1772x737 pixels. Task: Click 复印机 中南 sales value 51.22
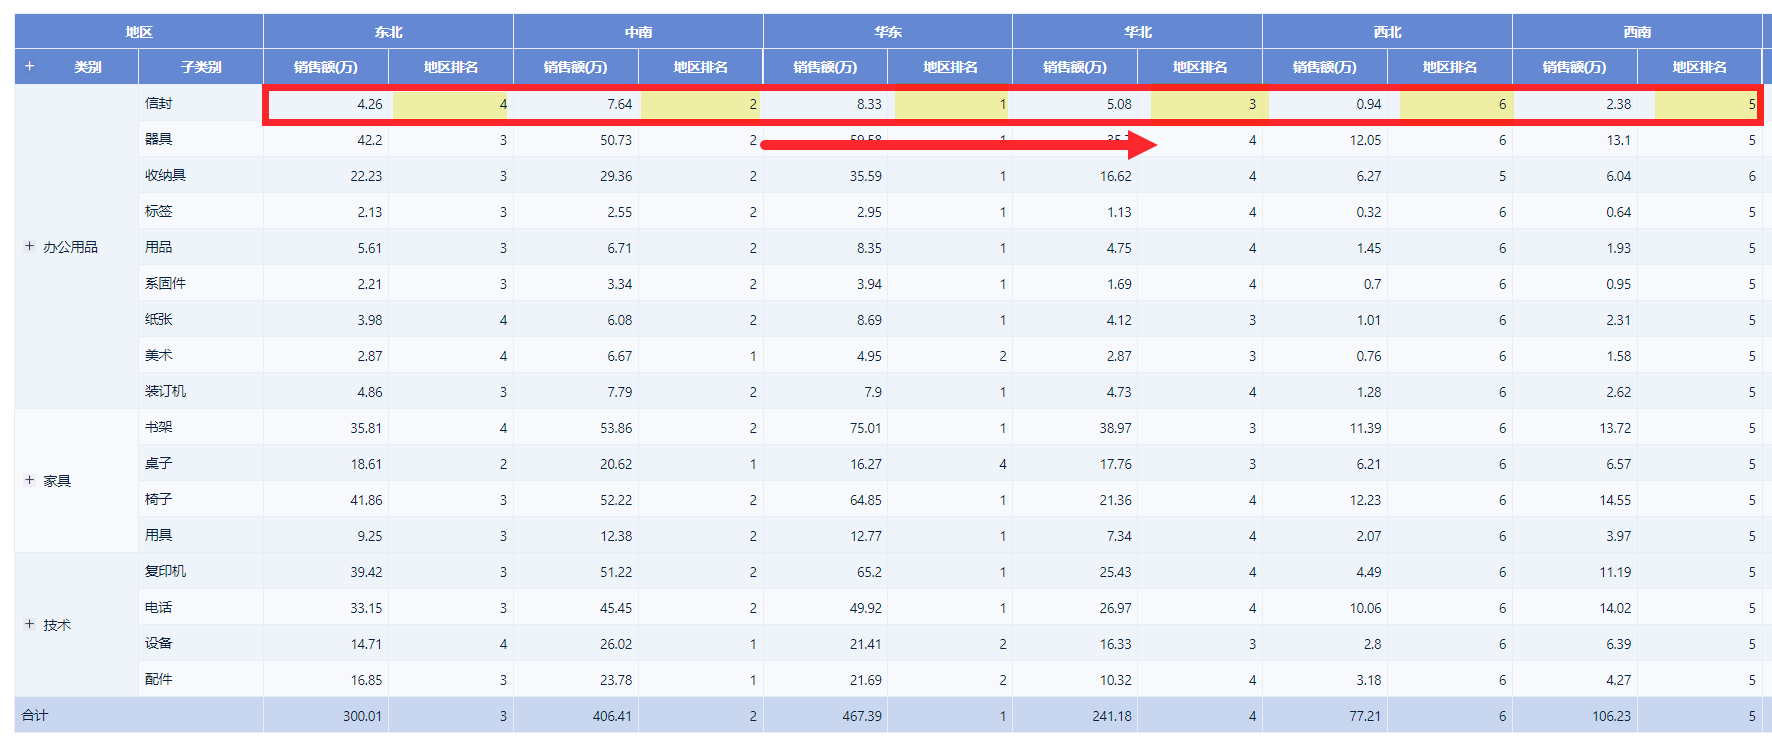pyautogui.click(x=616, y=572)
